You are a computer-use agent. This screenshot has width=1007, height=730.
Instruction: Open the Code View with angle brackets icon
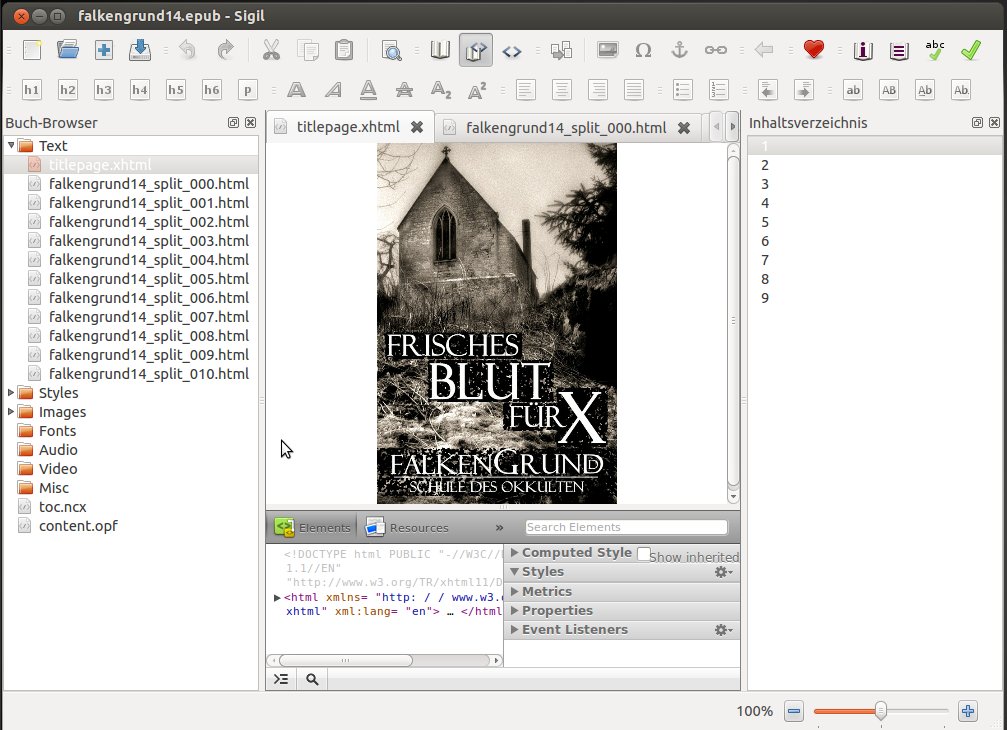tap(512, 50)
